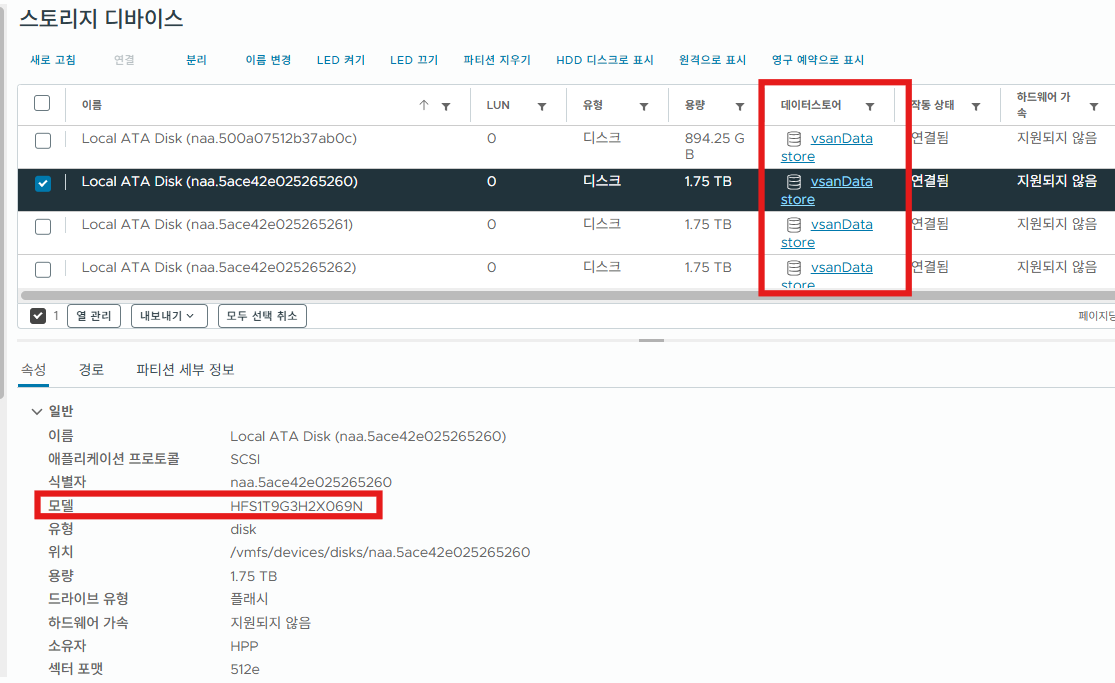Click Local ATA Disk (naa.5ace42e025265261) name
1115x683 pixels.
coord(217,225)
